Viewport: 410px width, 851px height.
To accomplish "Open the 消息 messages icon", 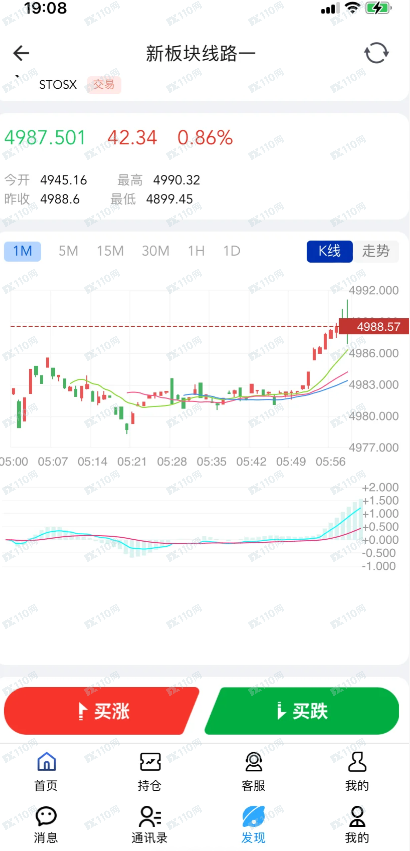I will click(x=46, y=815).
